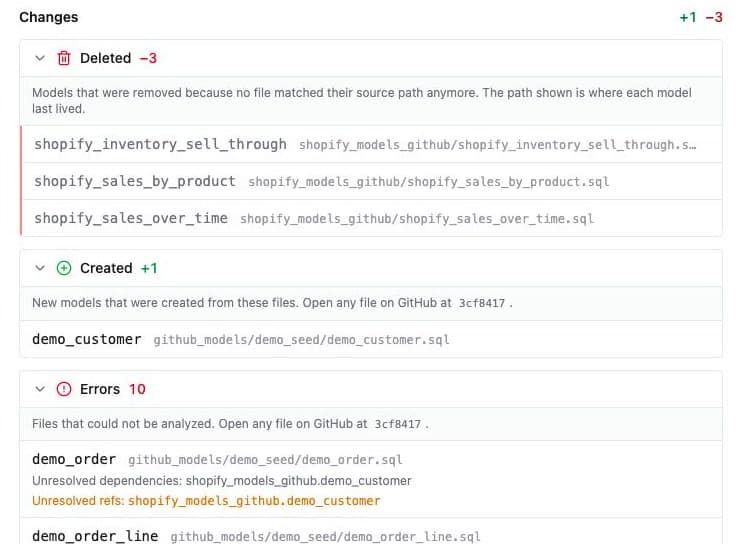Open commit 3cf8417 in Errors description
This screenshot has width=740, height=544.
pyautogui.click(x=398, y=424)
